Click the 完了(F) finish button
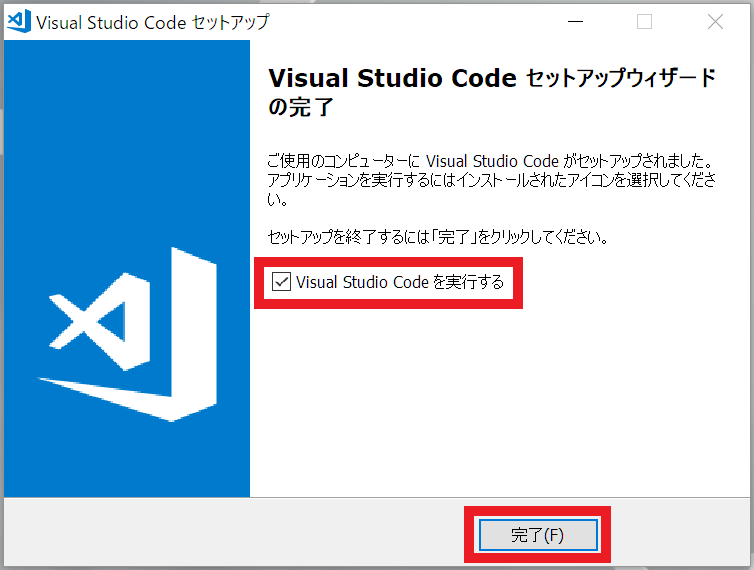 coord(538,535)
